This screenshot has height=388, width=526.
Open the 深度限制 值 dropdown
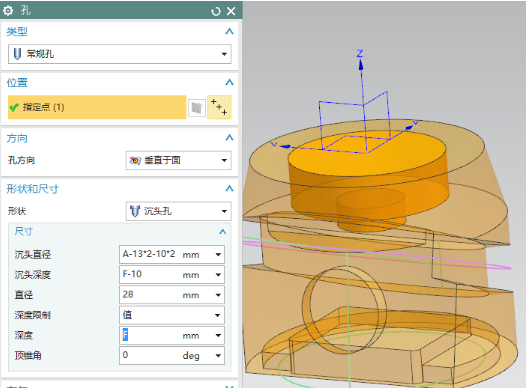(172, 315)
